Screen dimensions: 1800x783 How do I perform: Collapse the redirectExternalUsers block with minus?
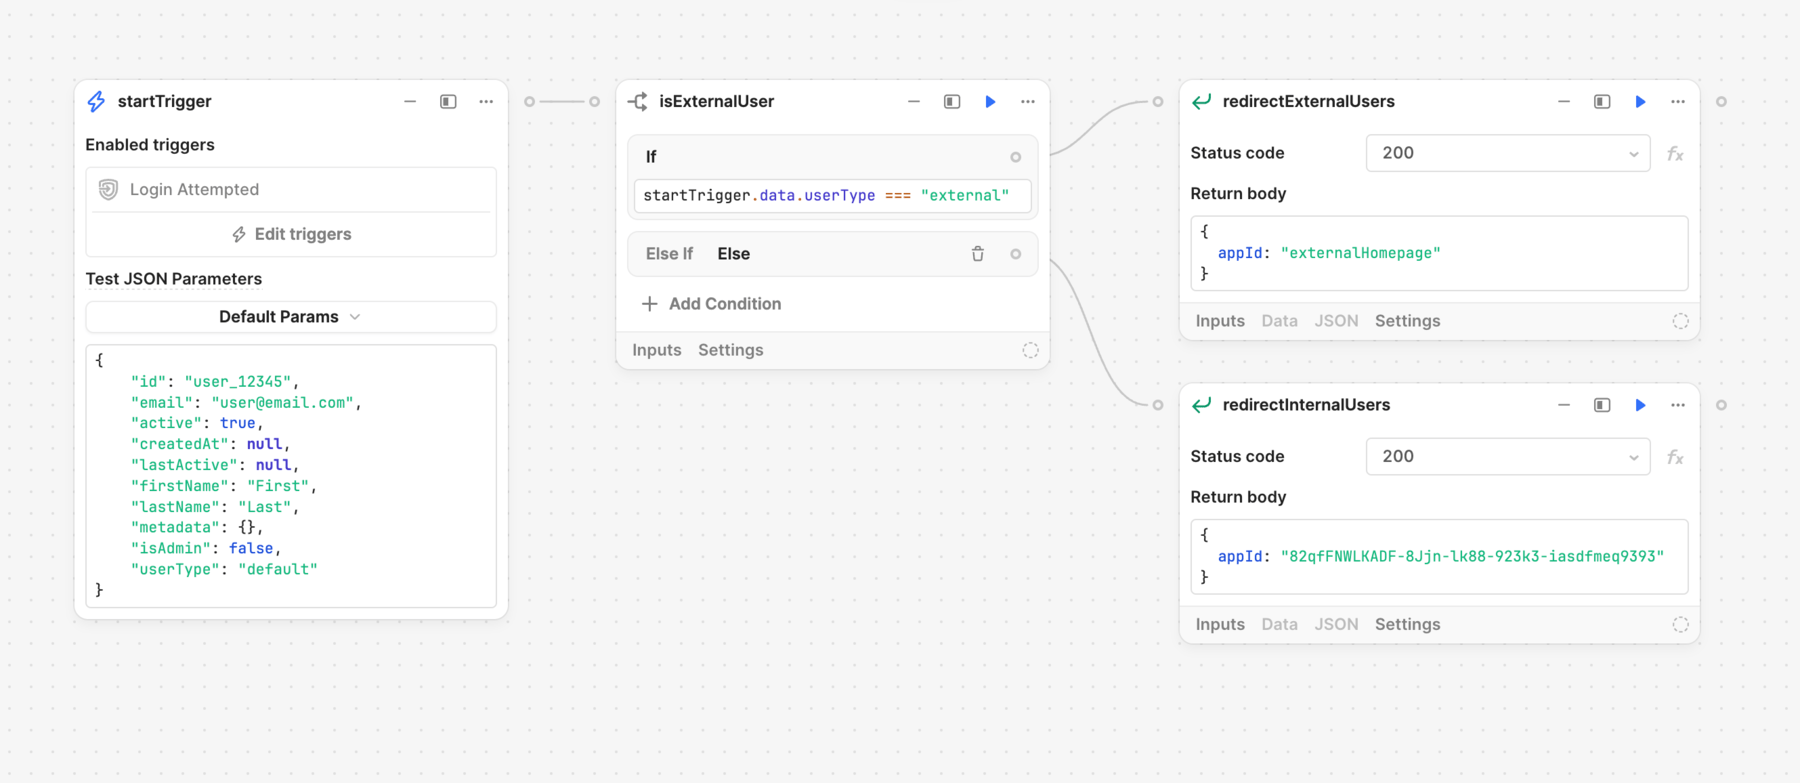tap(1564, 101)
